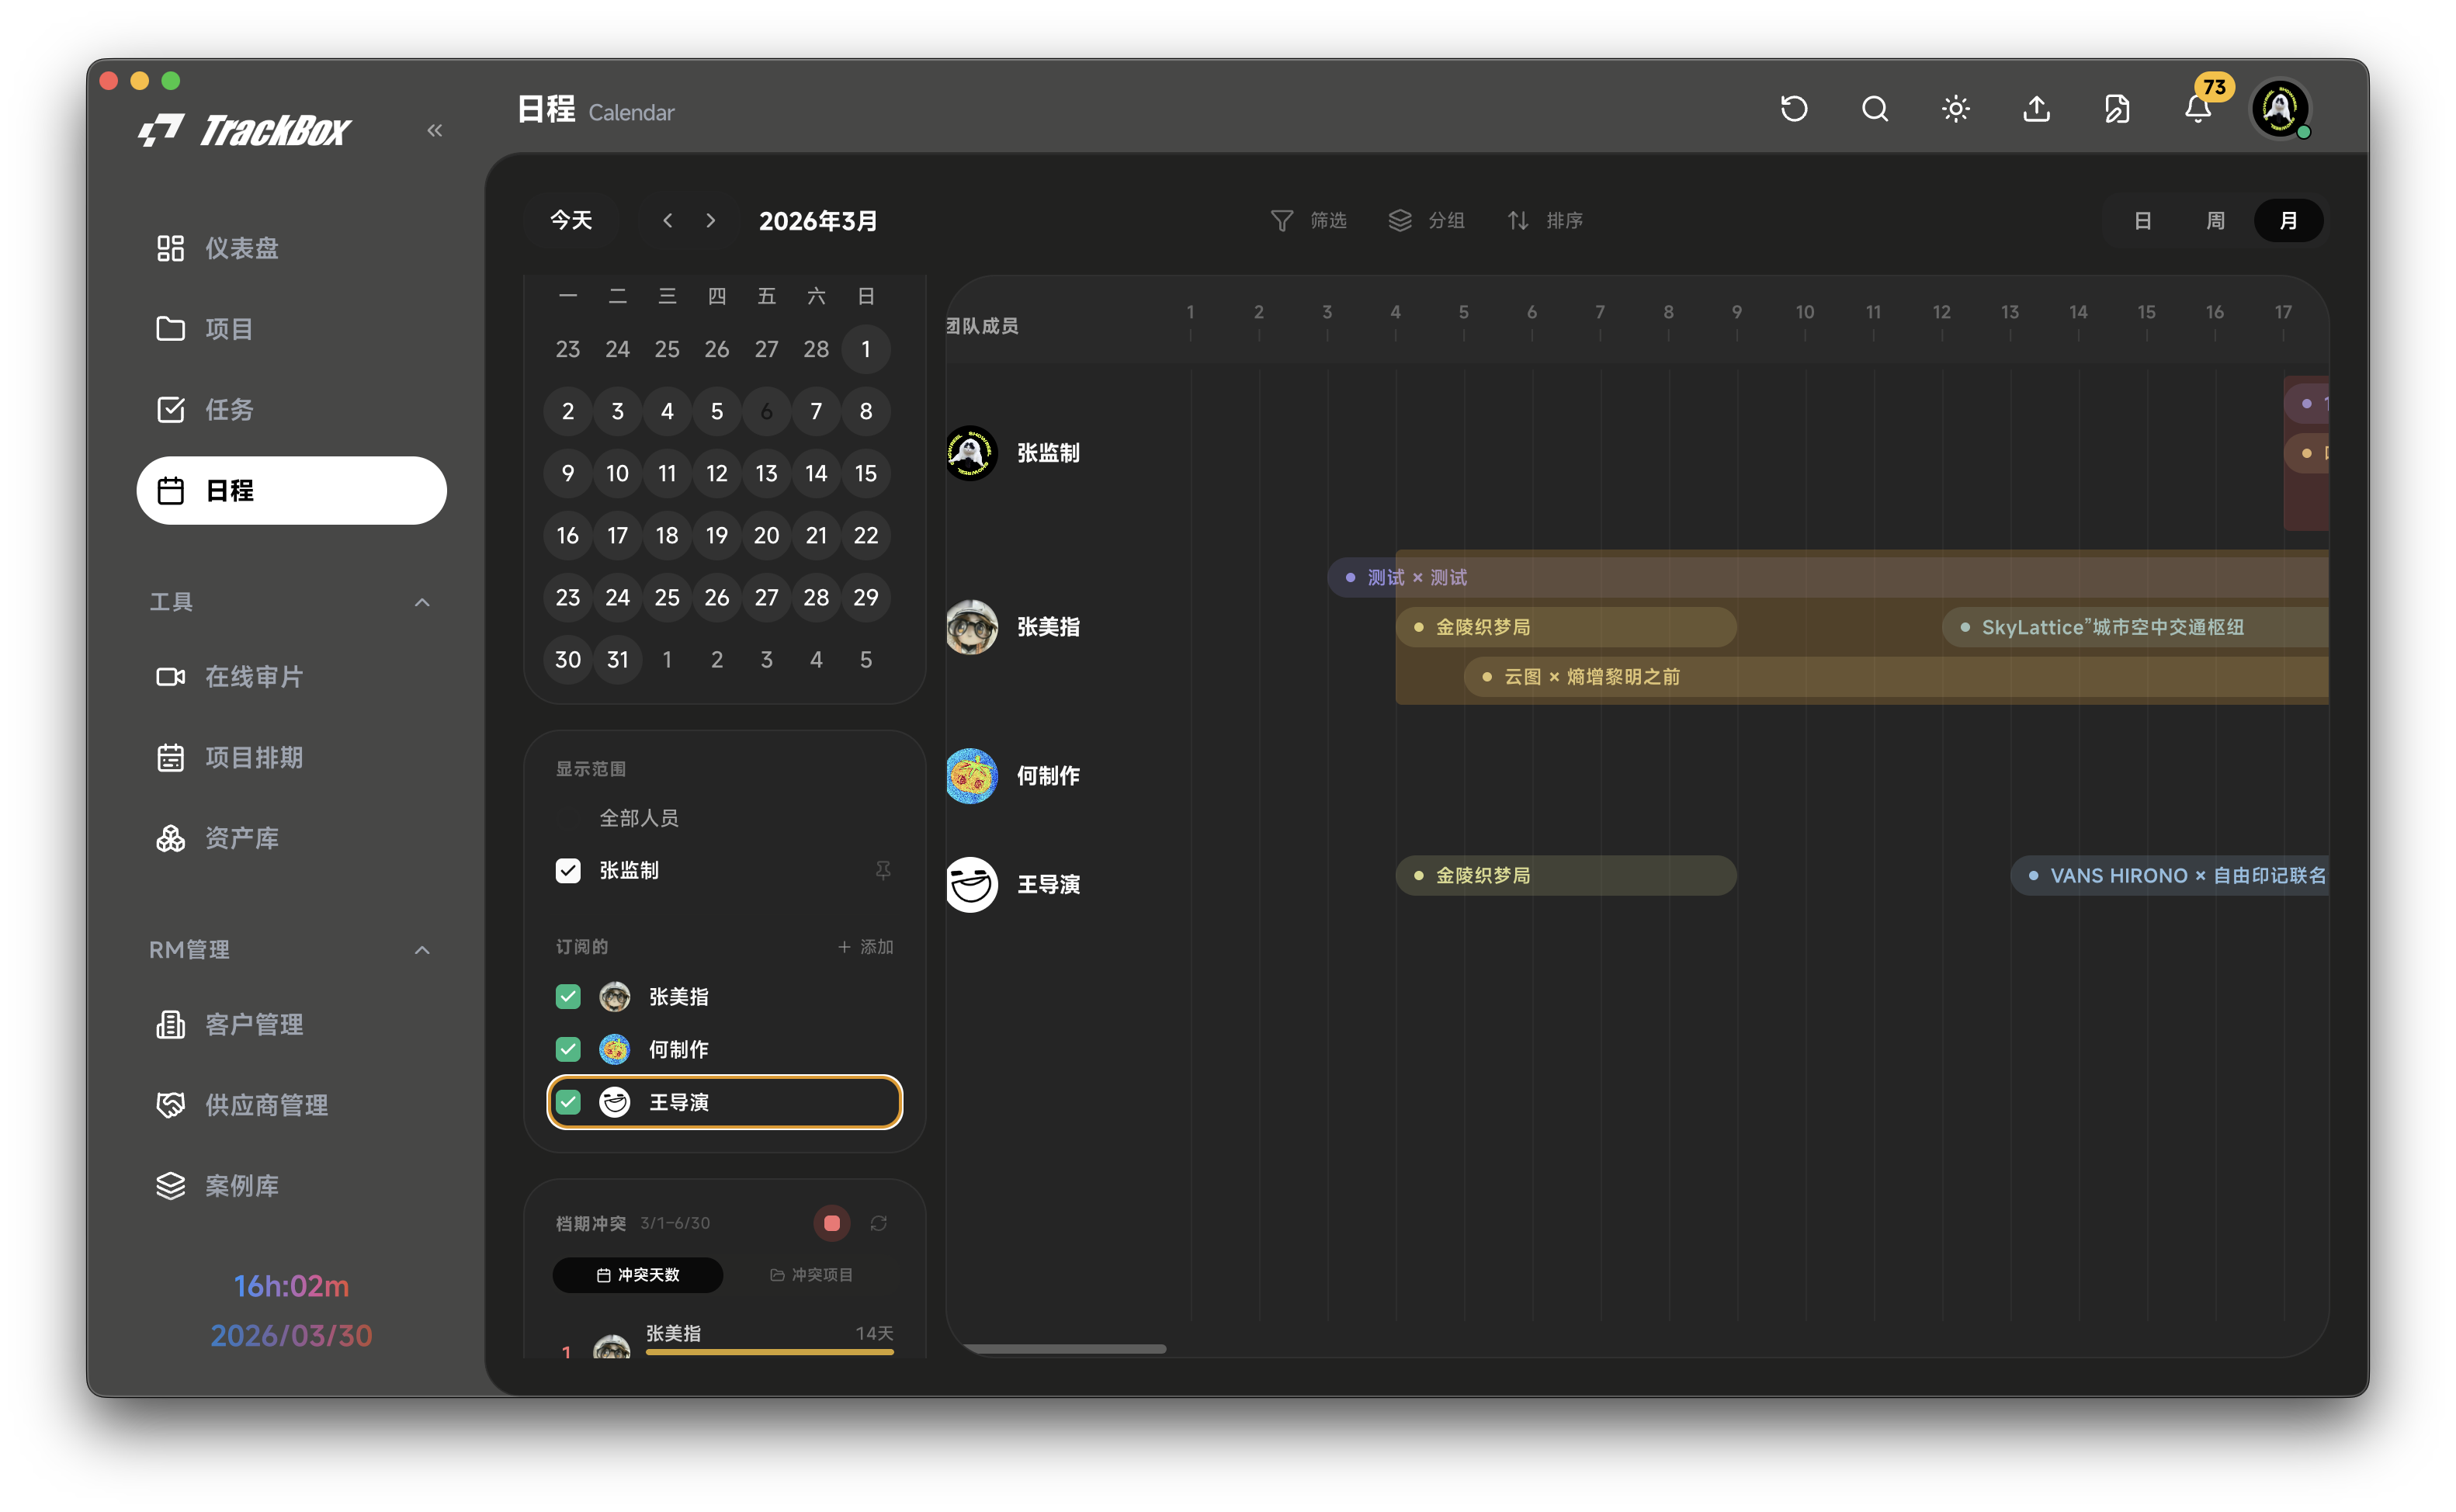Open 案例库 in sidebar
The height and width of the screenshot is (1512, 2456).
pyautogui.click(x=291, y=1186)
